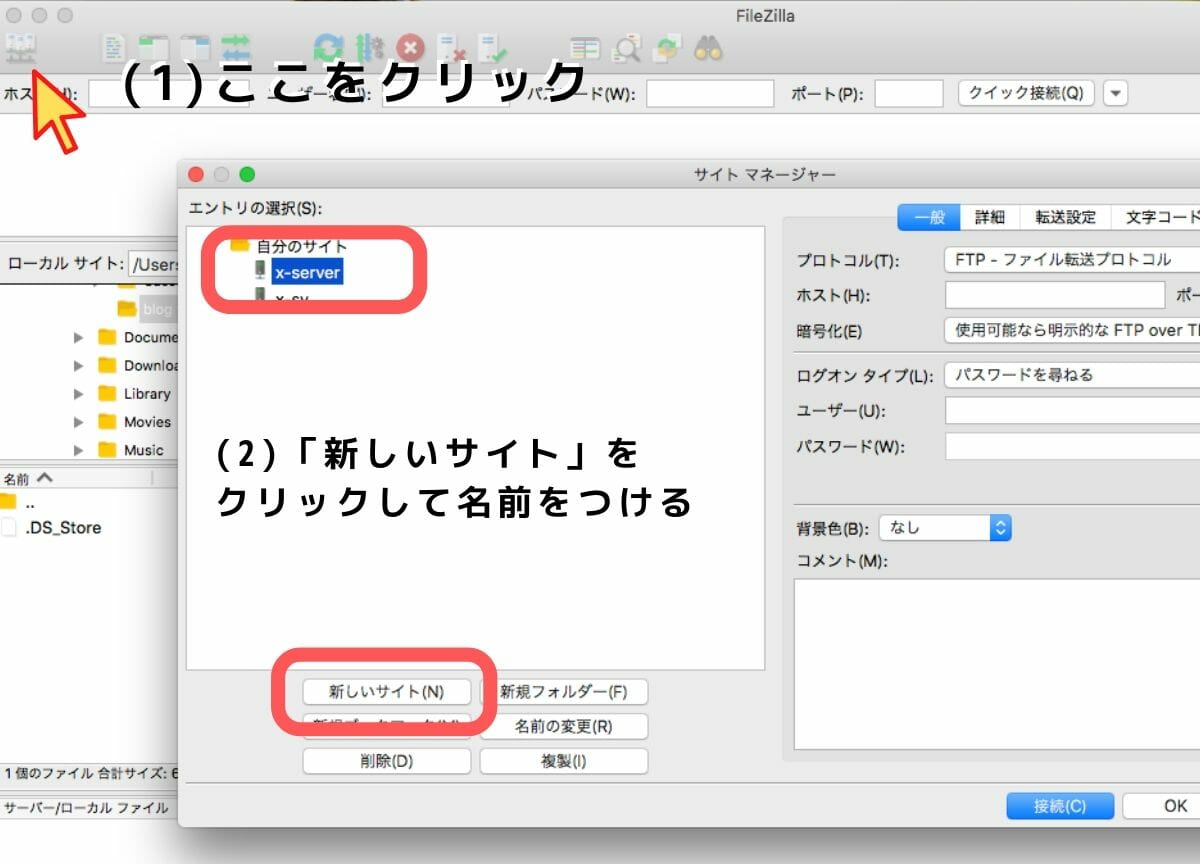Click the refresh file lists icon

328,47
